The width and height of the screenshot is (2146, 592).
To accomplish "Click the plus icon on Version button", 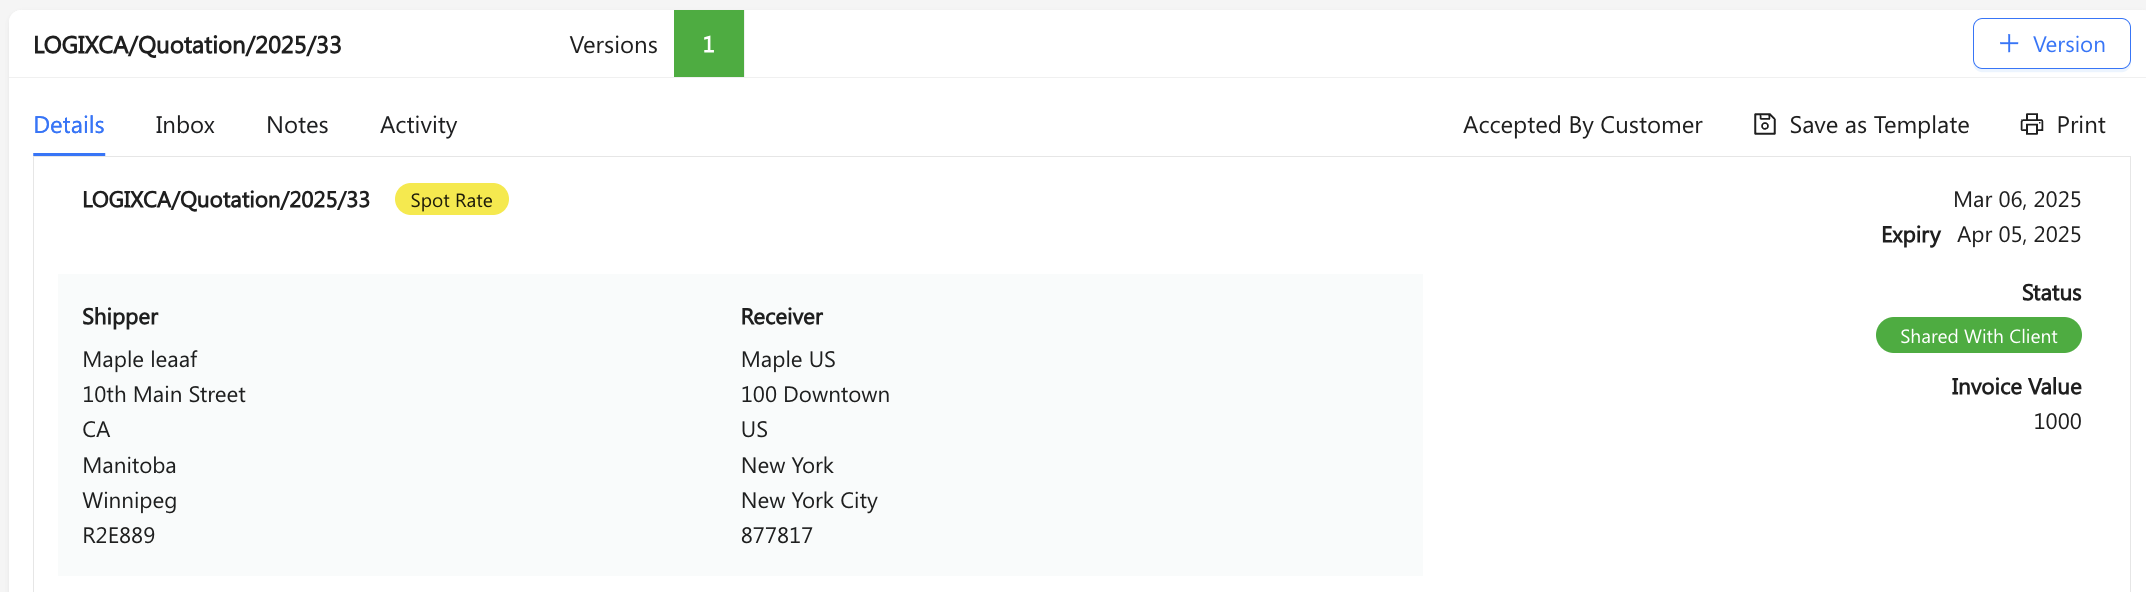I will click(x=2008, y=44).
